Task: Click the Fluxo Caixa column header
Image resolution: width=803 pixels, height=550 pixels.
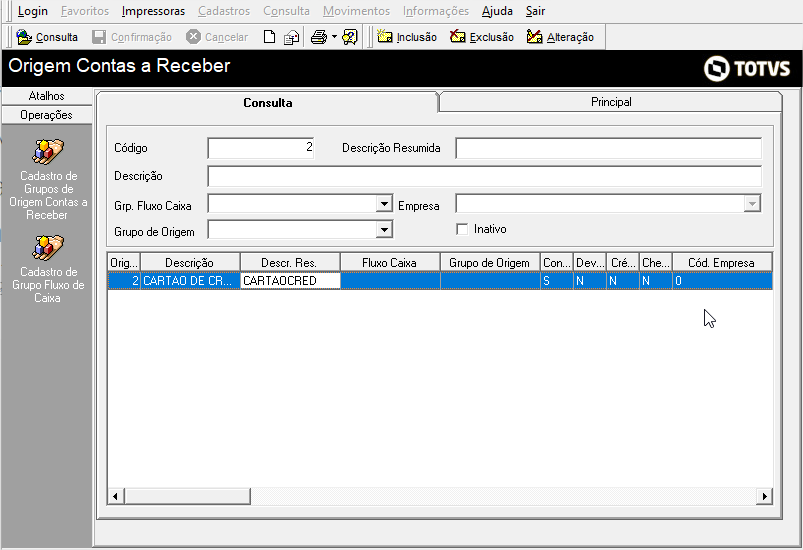Action: (x=390, y=263)
